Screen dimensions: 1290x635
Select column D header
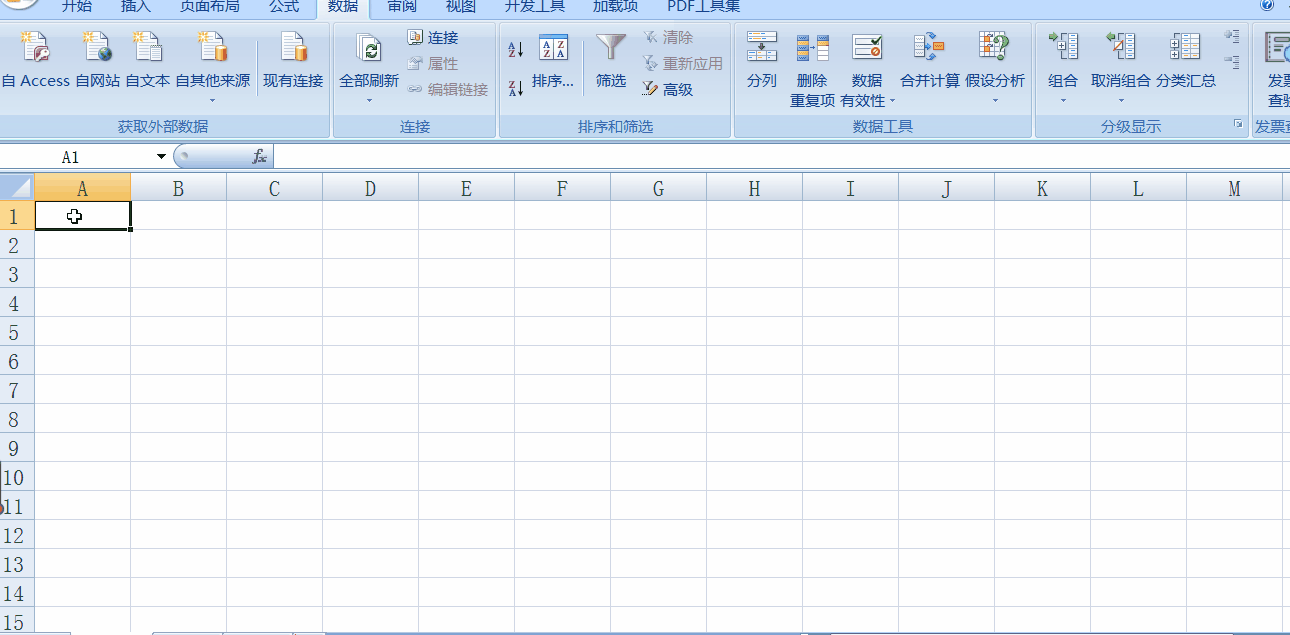click(370, 188)
